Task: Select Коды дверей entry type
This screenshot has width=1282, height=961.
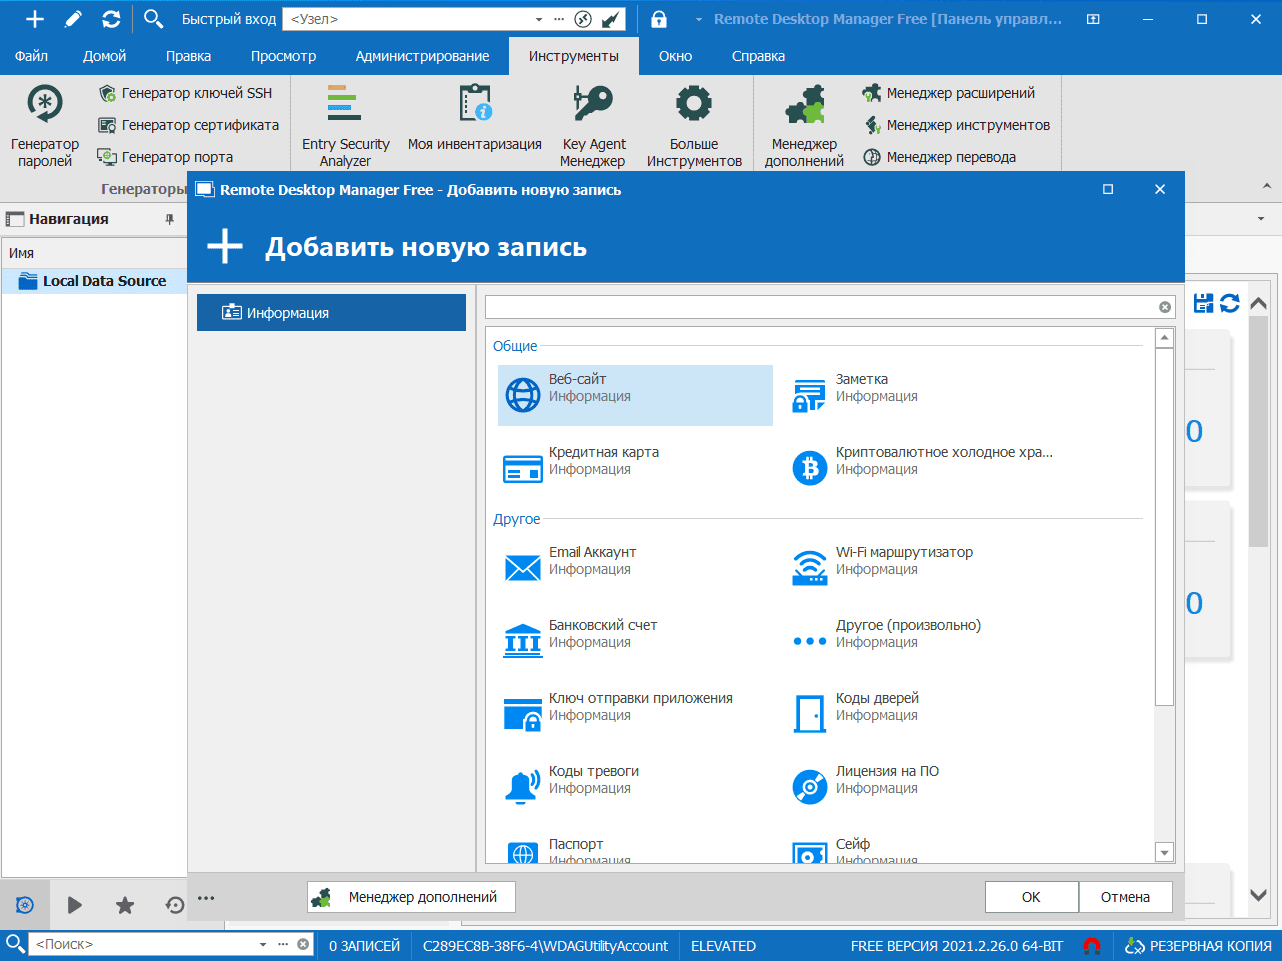Action: coord(922,714)
